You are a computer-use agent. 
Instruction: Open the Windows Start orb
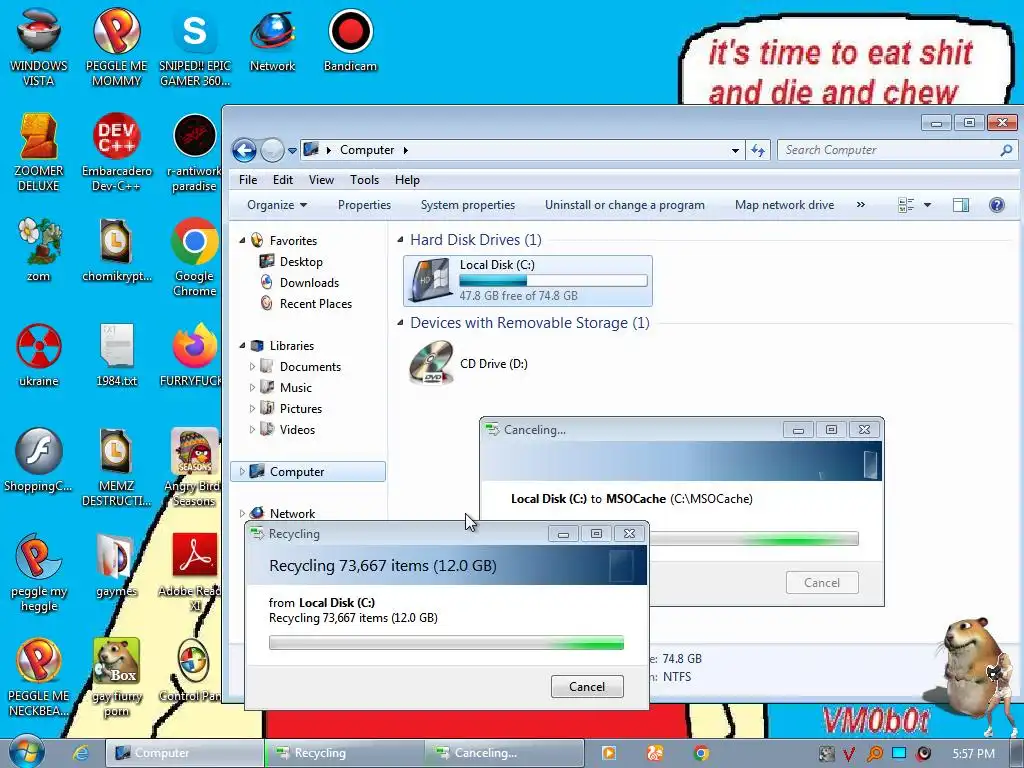coord(27,752)
